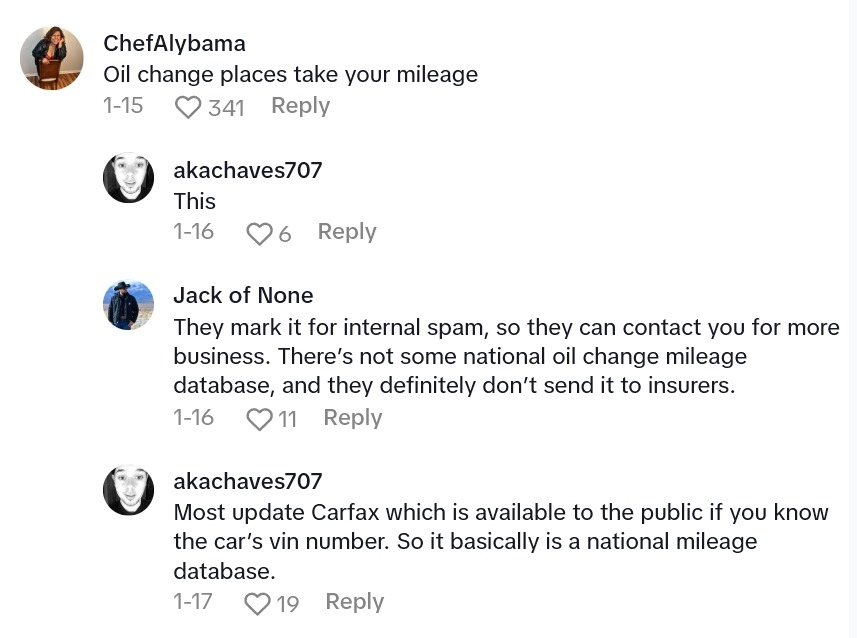Like Jack of None's internal spam comment
This screenshot has height=638, width=857.
click(x=259, y=420)
